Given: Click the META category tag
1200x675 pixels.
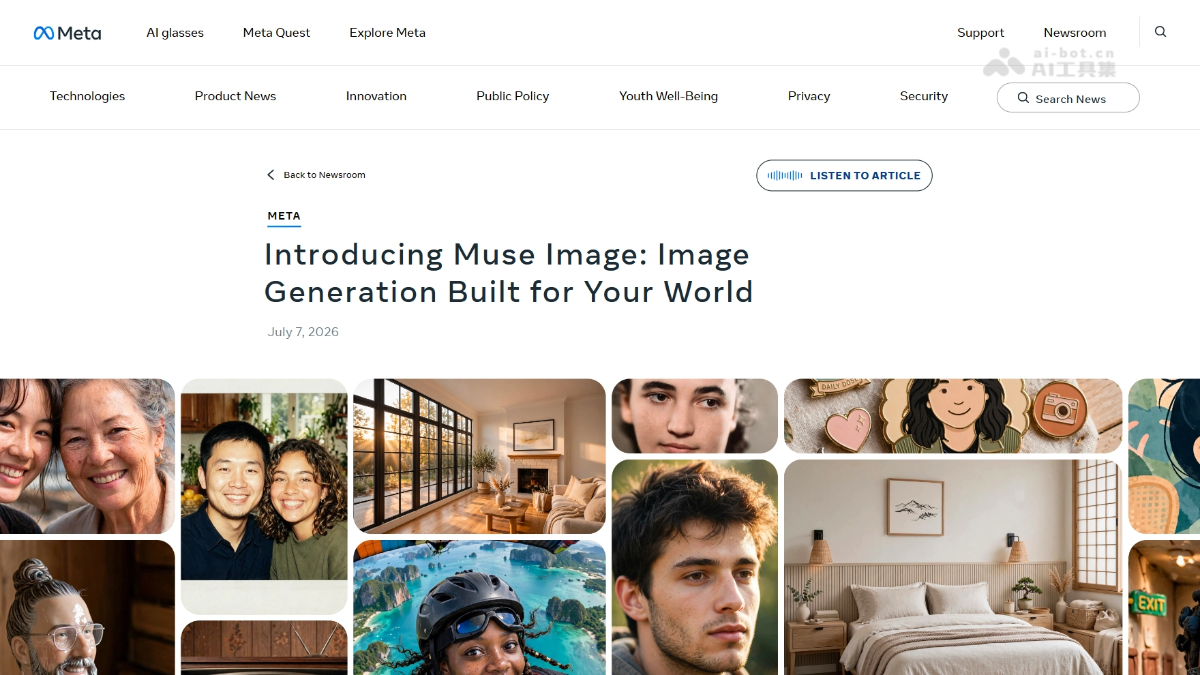Looking at the screenshot, I should point(284,216).
